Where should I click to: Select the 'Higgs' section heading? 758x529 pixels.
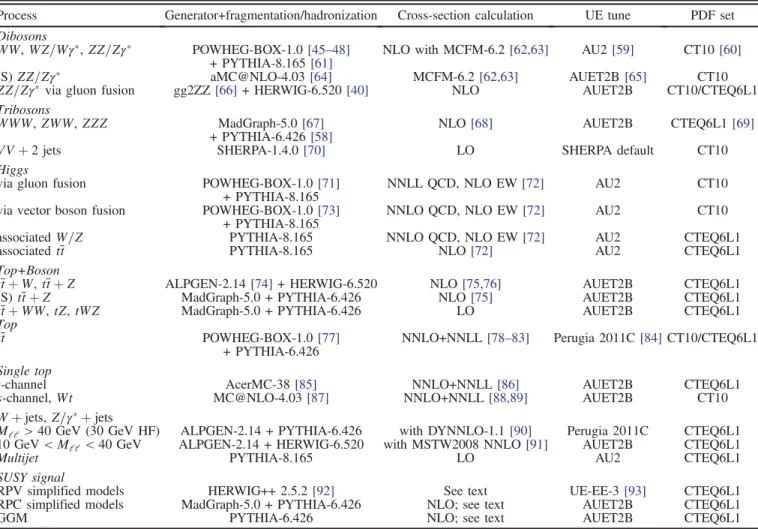click(14, 170)
